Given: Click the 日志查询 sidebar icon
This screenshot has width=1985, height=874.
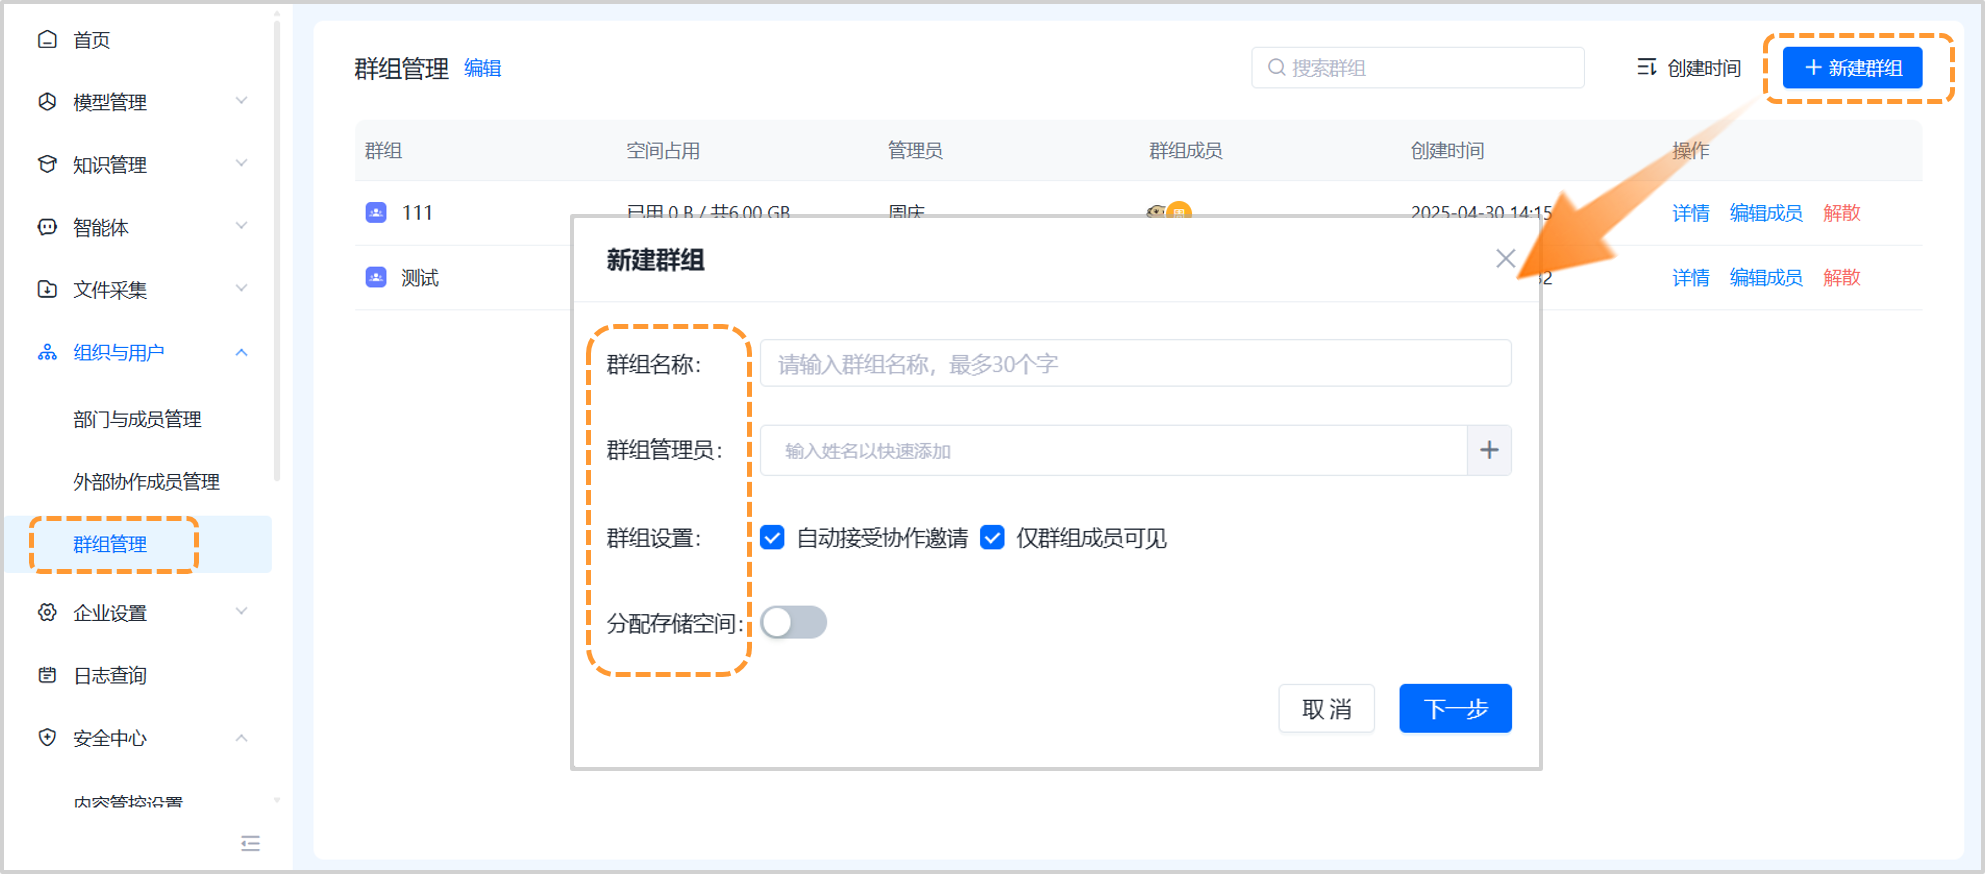Looking at the screenshot, I should (47, 675).
